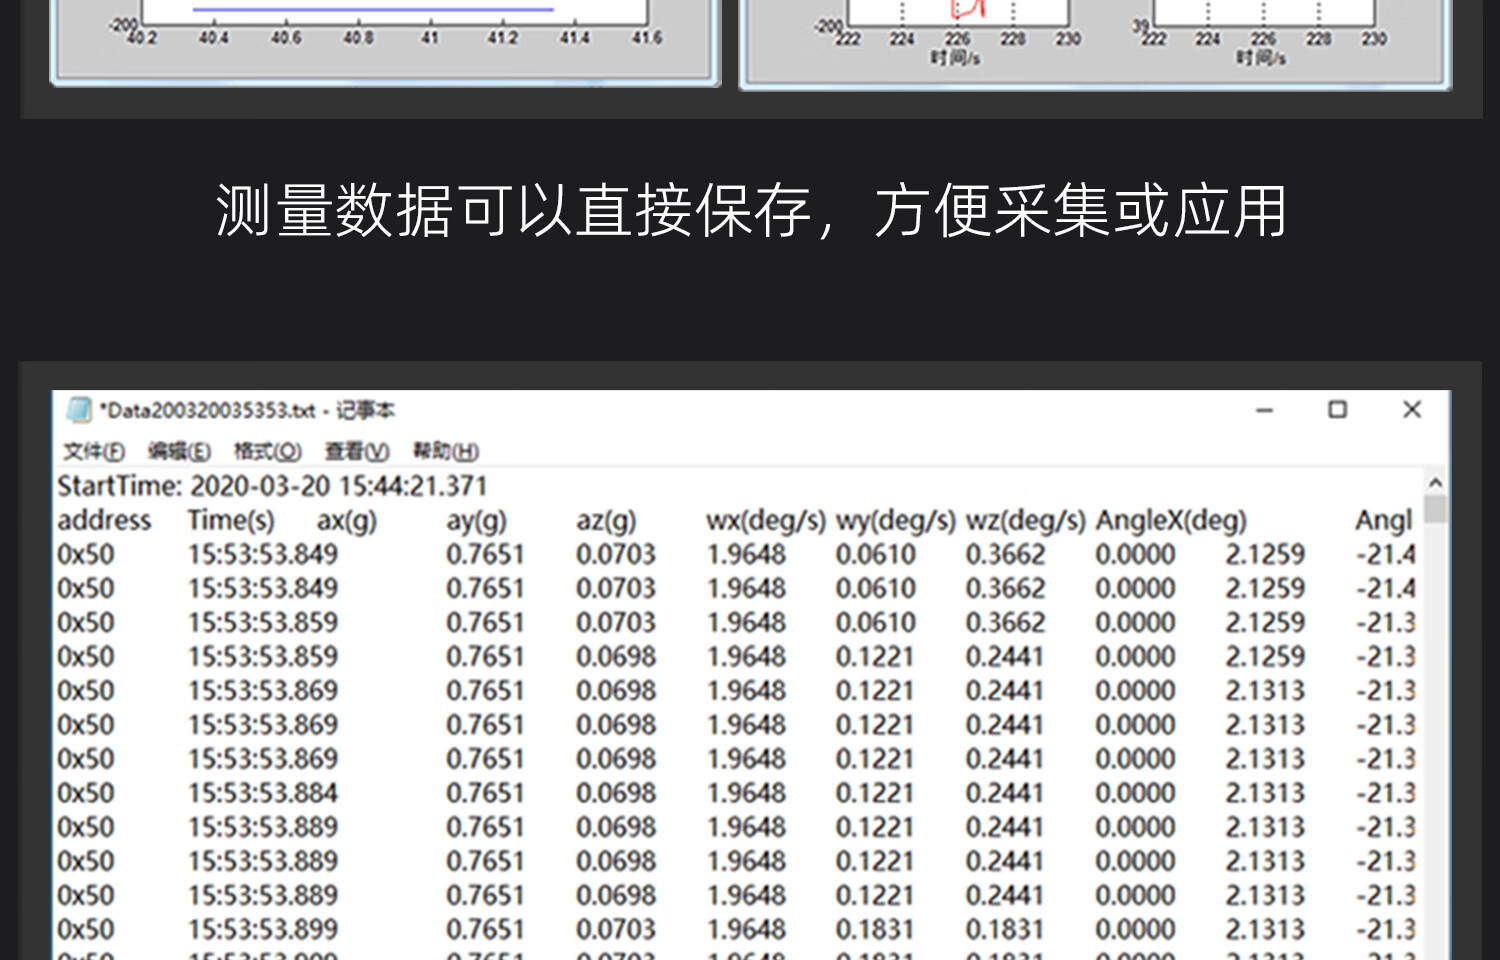1500x960 pixels.
Task: Click the "Time(s)" column header text
Action: 231,520
